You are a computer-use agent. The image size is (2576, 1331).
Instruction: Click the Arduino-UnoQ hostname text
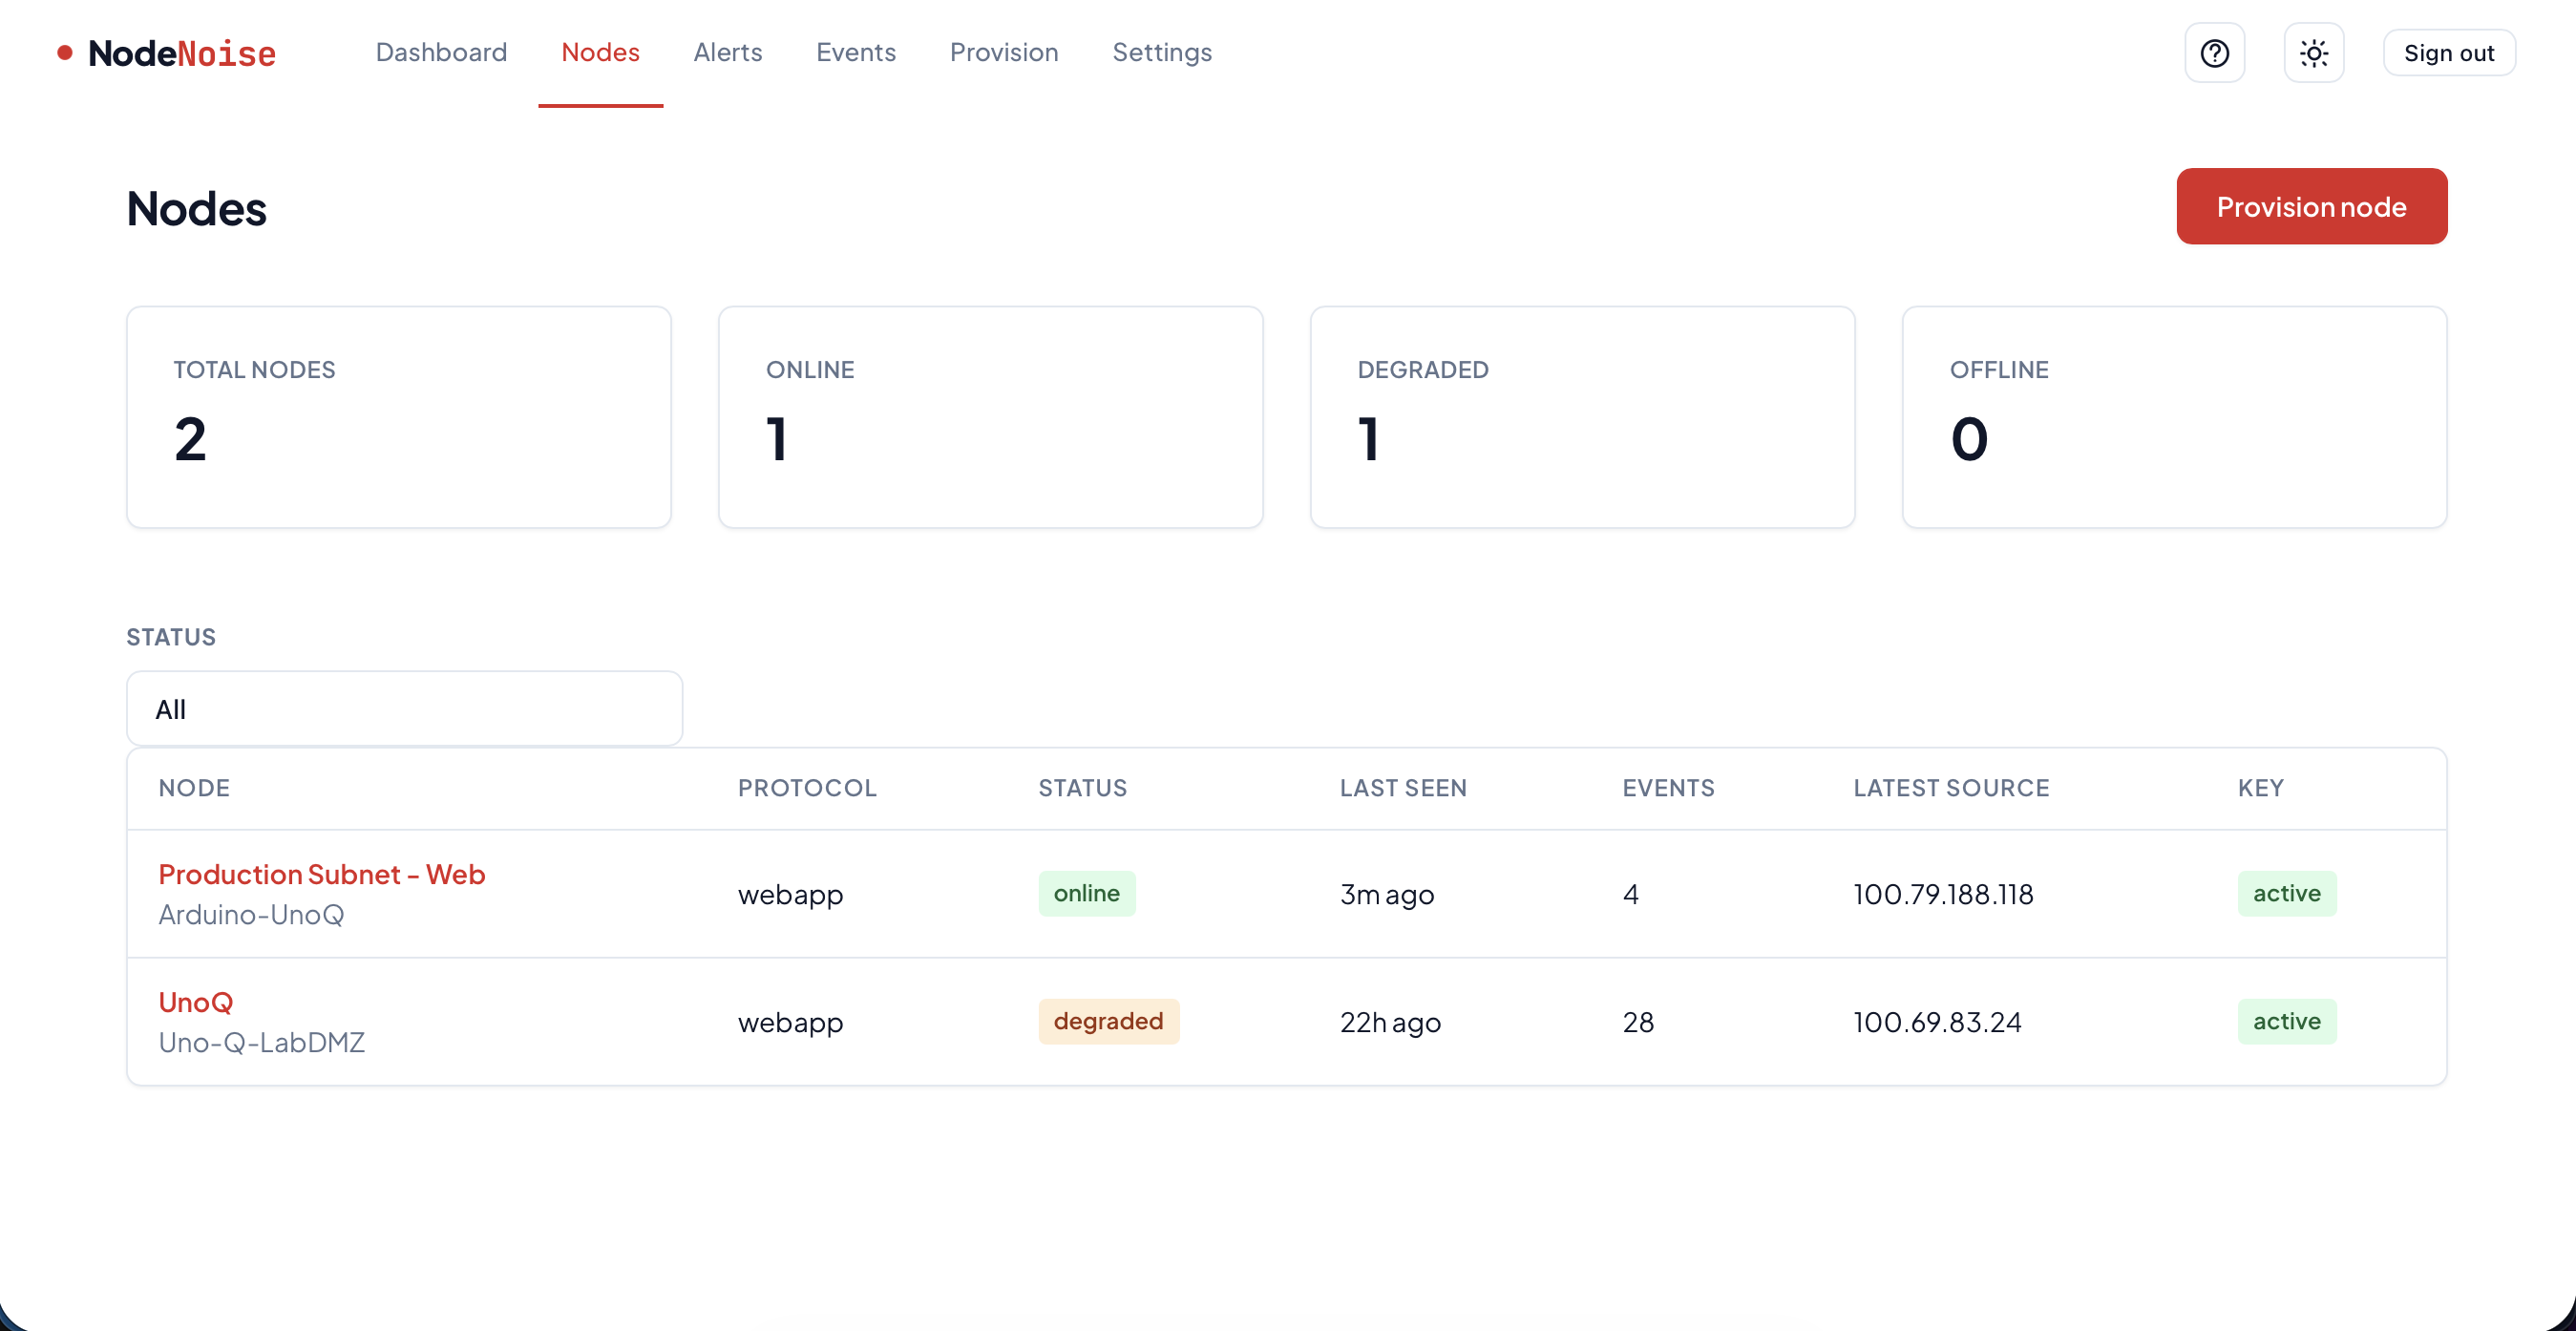pos(251,914)
